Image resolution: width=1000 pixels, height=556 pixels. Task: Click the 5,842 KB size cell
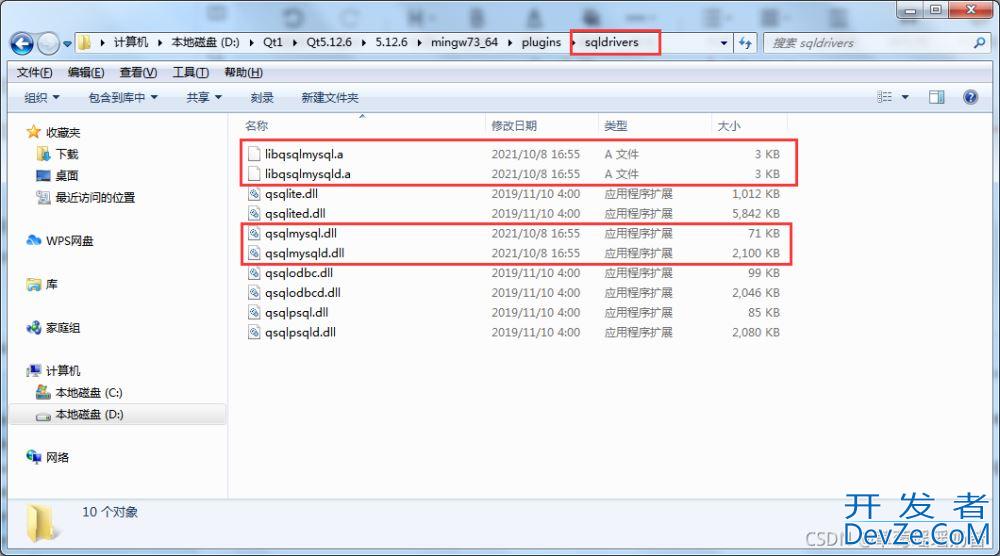pyautogui.click(x=756, y=214)
